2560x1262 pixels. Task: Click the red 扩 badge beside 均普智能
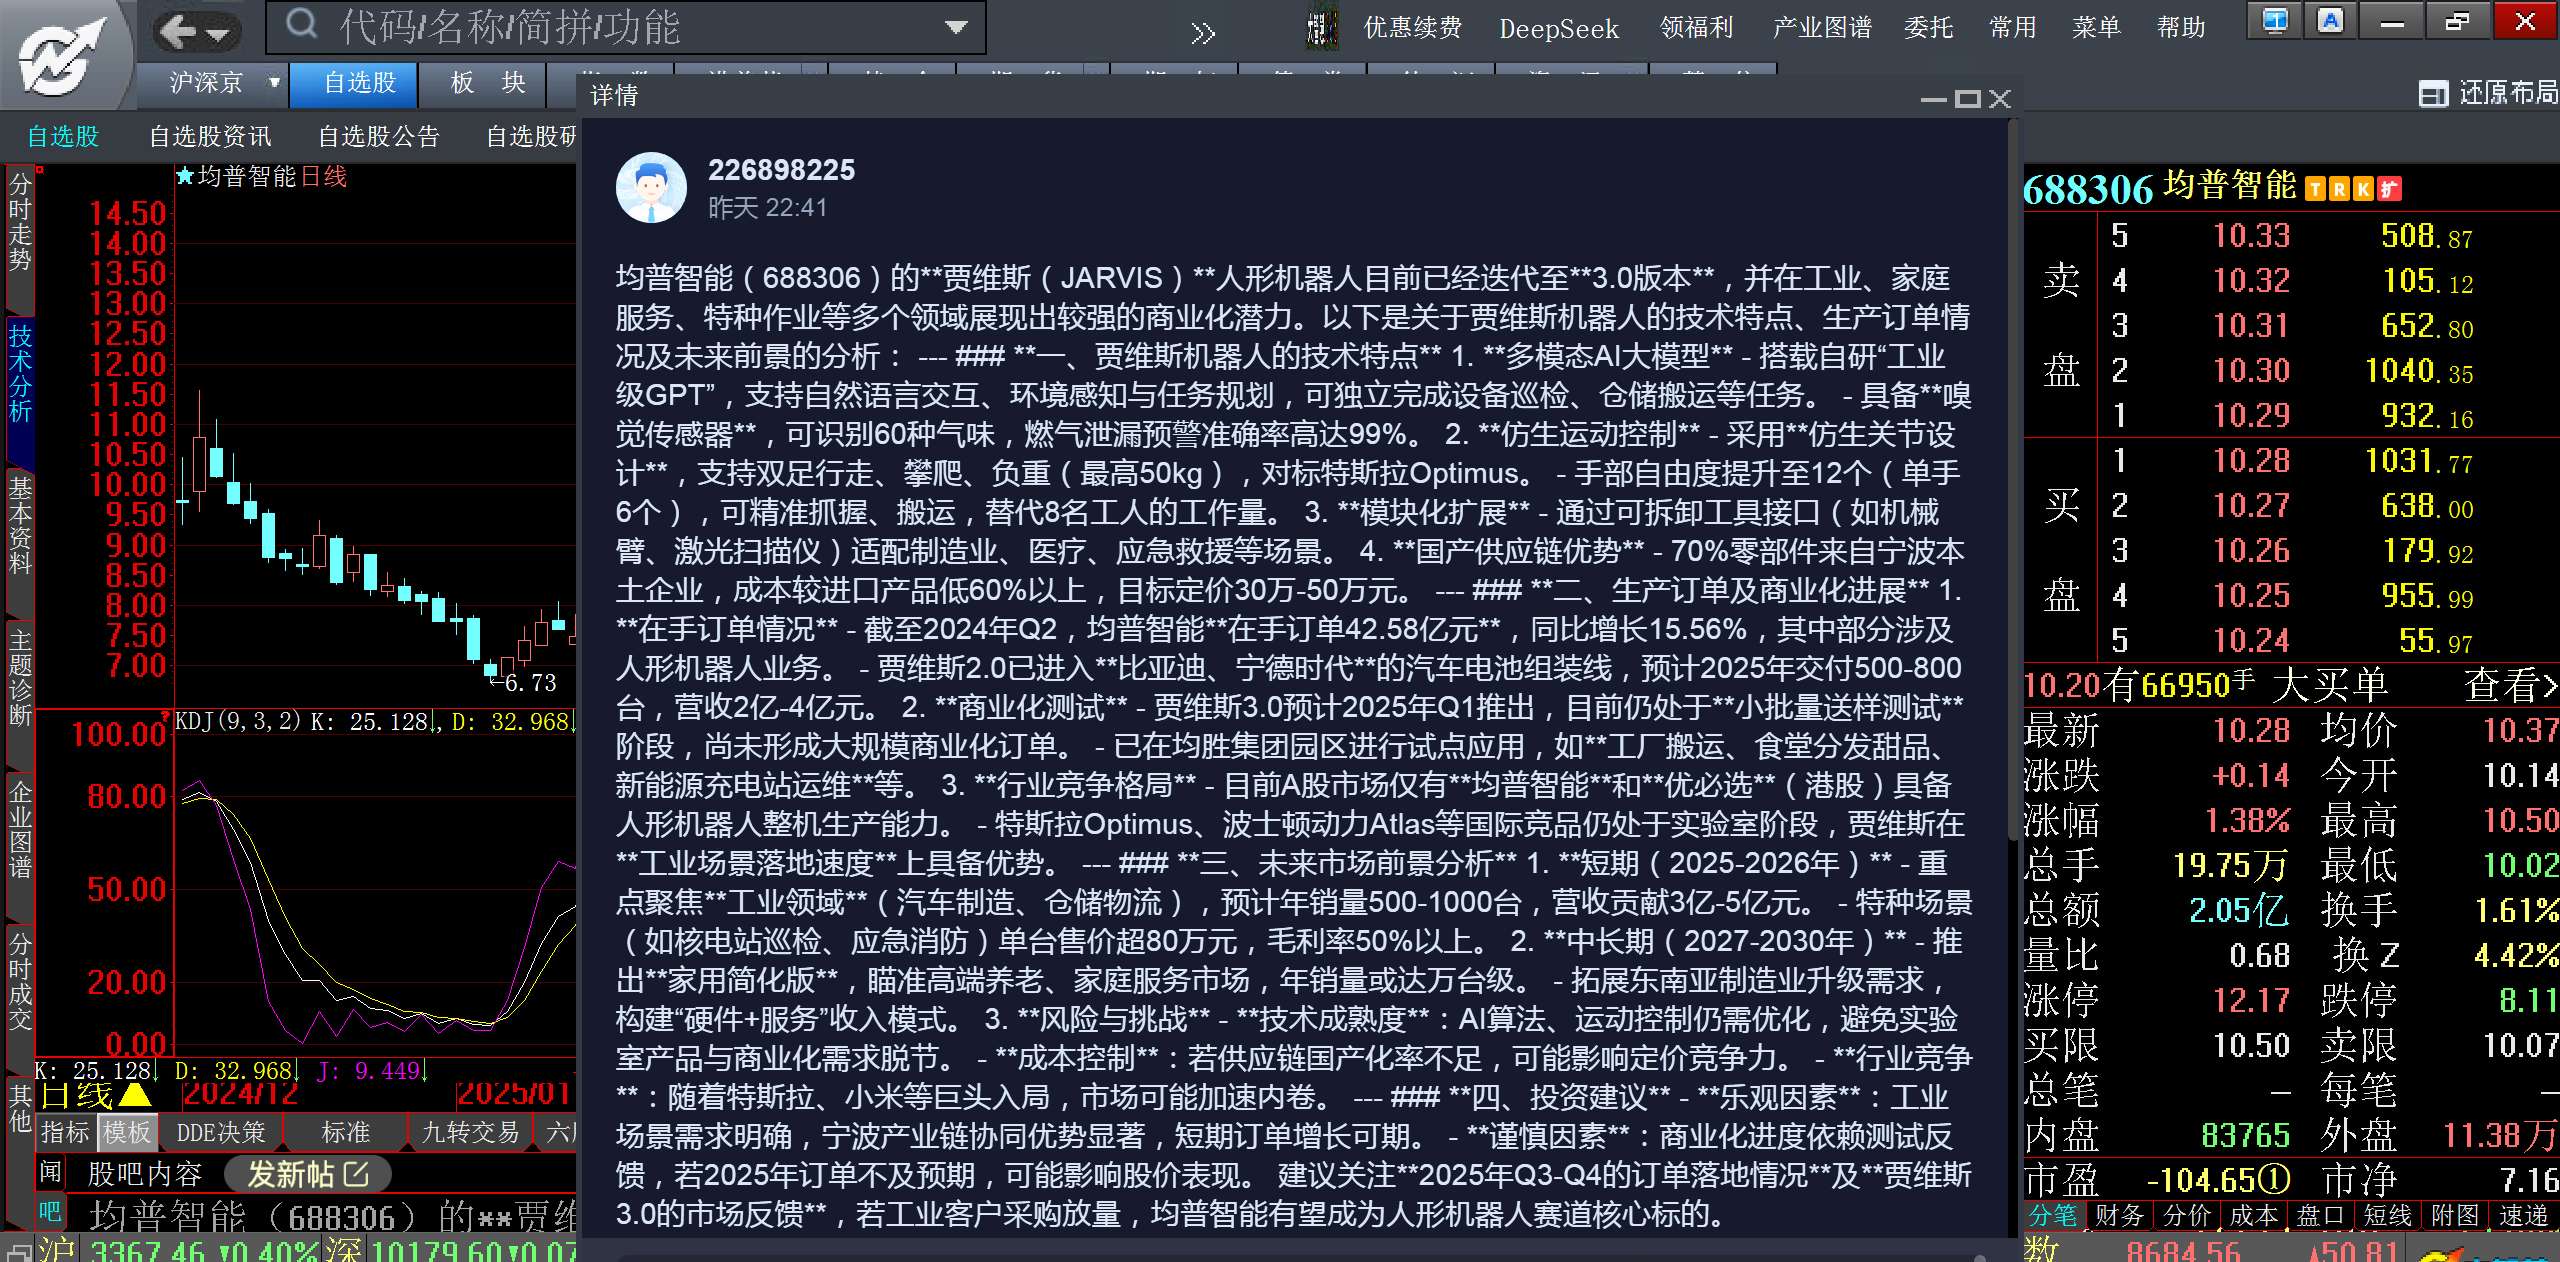pos(2389,189)
